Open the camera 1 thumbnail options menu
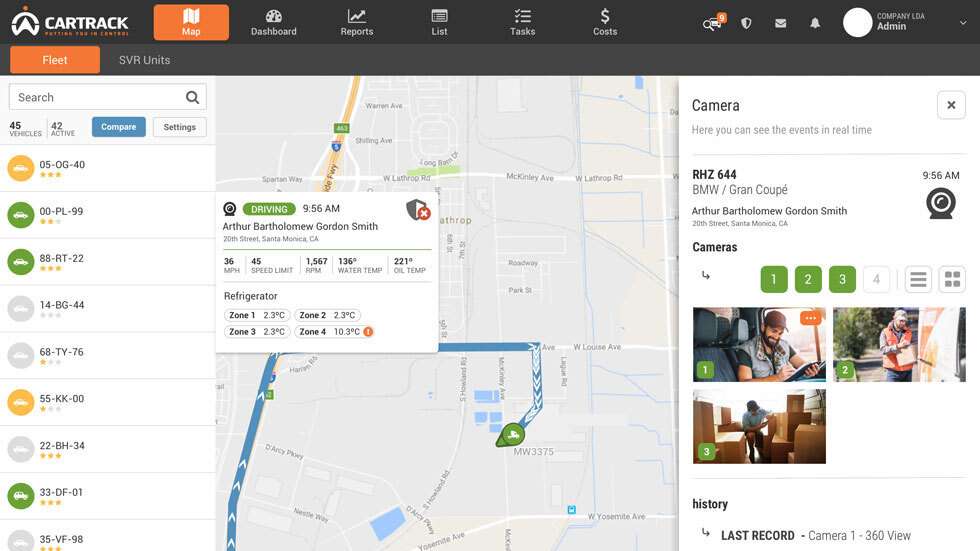The image size is (980, 551). [x=811, y=318]
